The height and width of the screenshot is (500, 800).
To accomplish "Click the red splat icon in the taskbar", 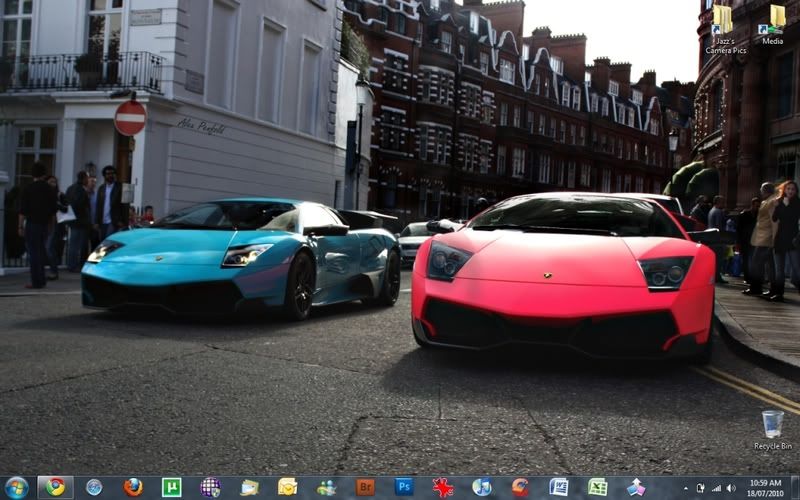I will 443,487.
